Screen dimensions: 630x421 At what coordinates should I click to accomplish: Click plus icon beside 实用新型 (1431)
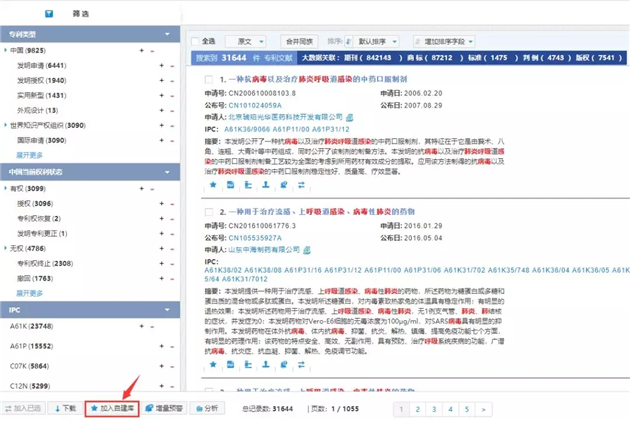point(159,95)
